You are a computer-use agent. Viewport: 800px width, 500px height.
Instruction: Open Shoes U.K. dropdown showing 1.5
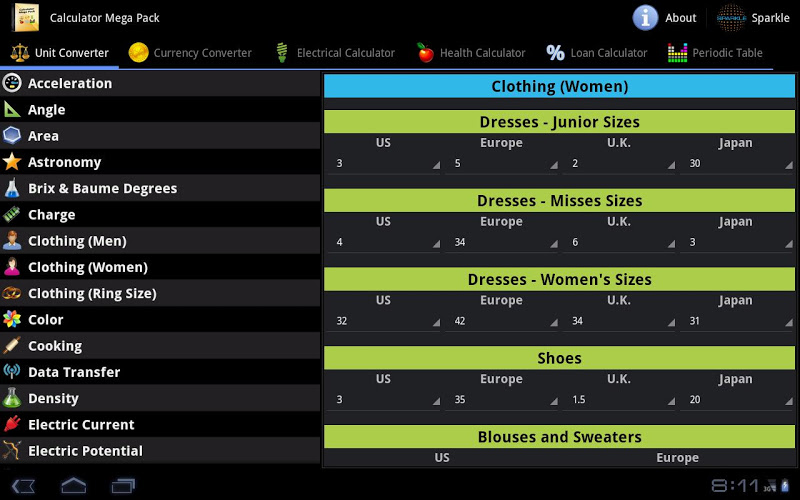click(x=619, y=399)
